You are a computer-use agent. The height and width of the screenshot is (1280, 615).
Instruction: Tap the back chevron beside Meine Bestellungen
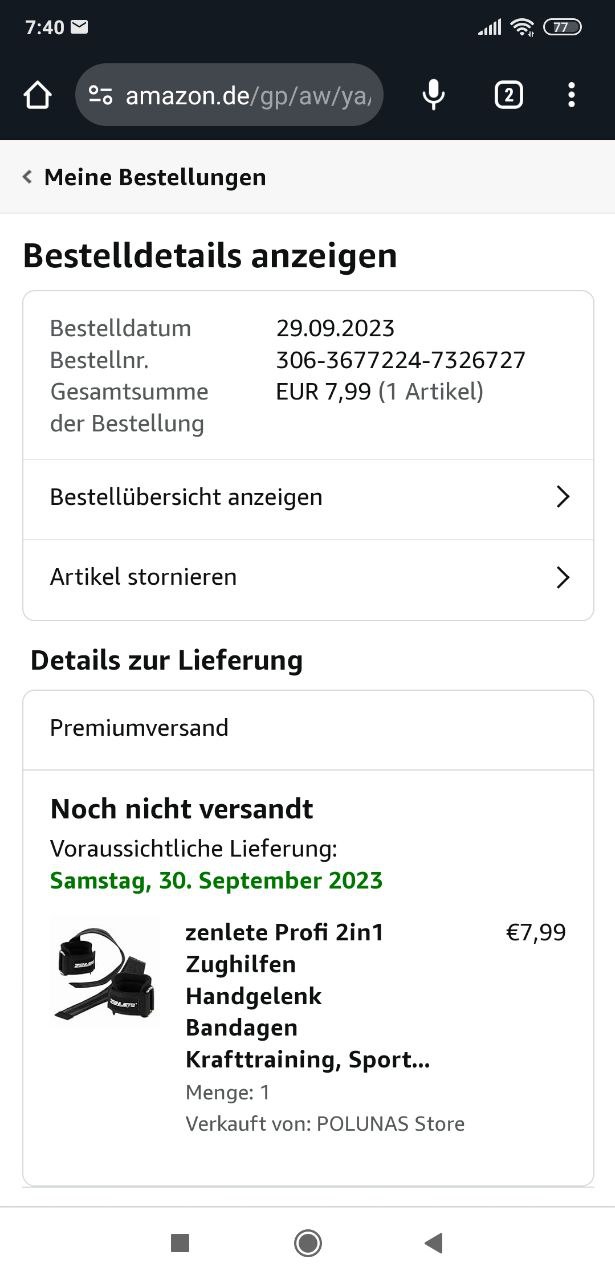pyautogui.click(x=27, y=178)
